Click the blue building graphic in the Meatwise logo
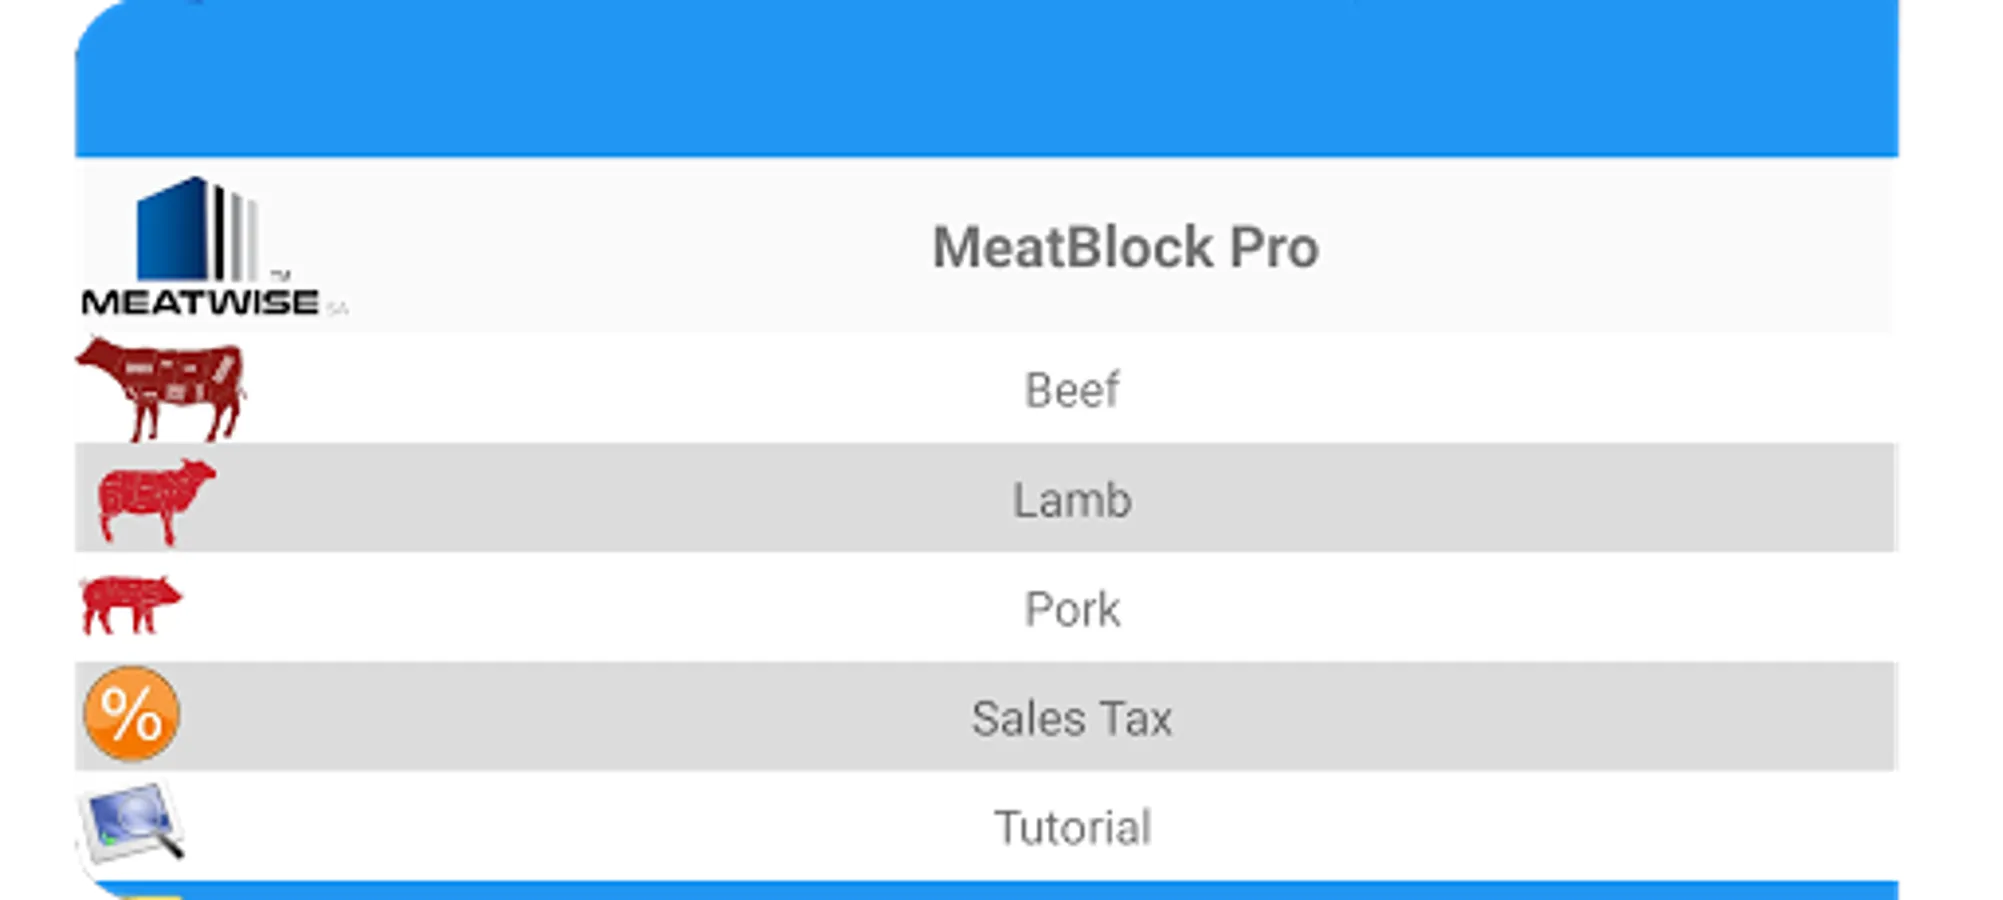This screenshot has height=900, width=2003. click(x=170, y=232)
